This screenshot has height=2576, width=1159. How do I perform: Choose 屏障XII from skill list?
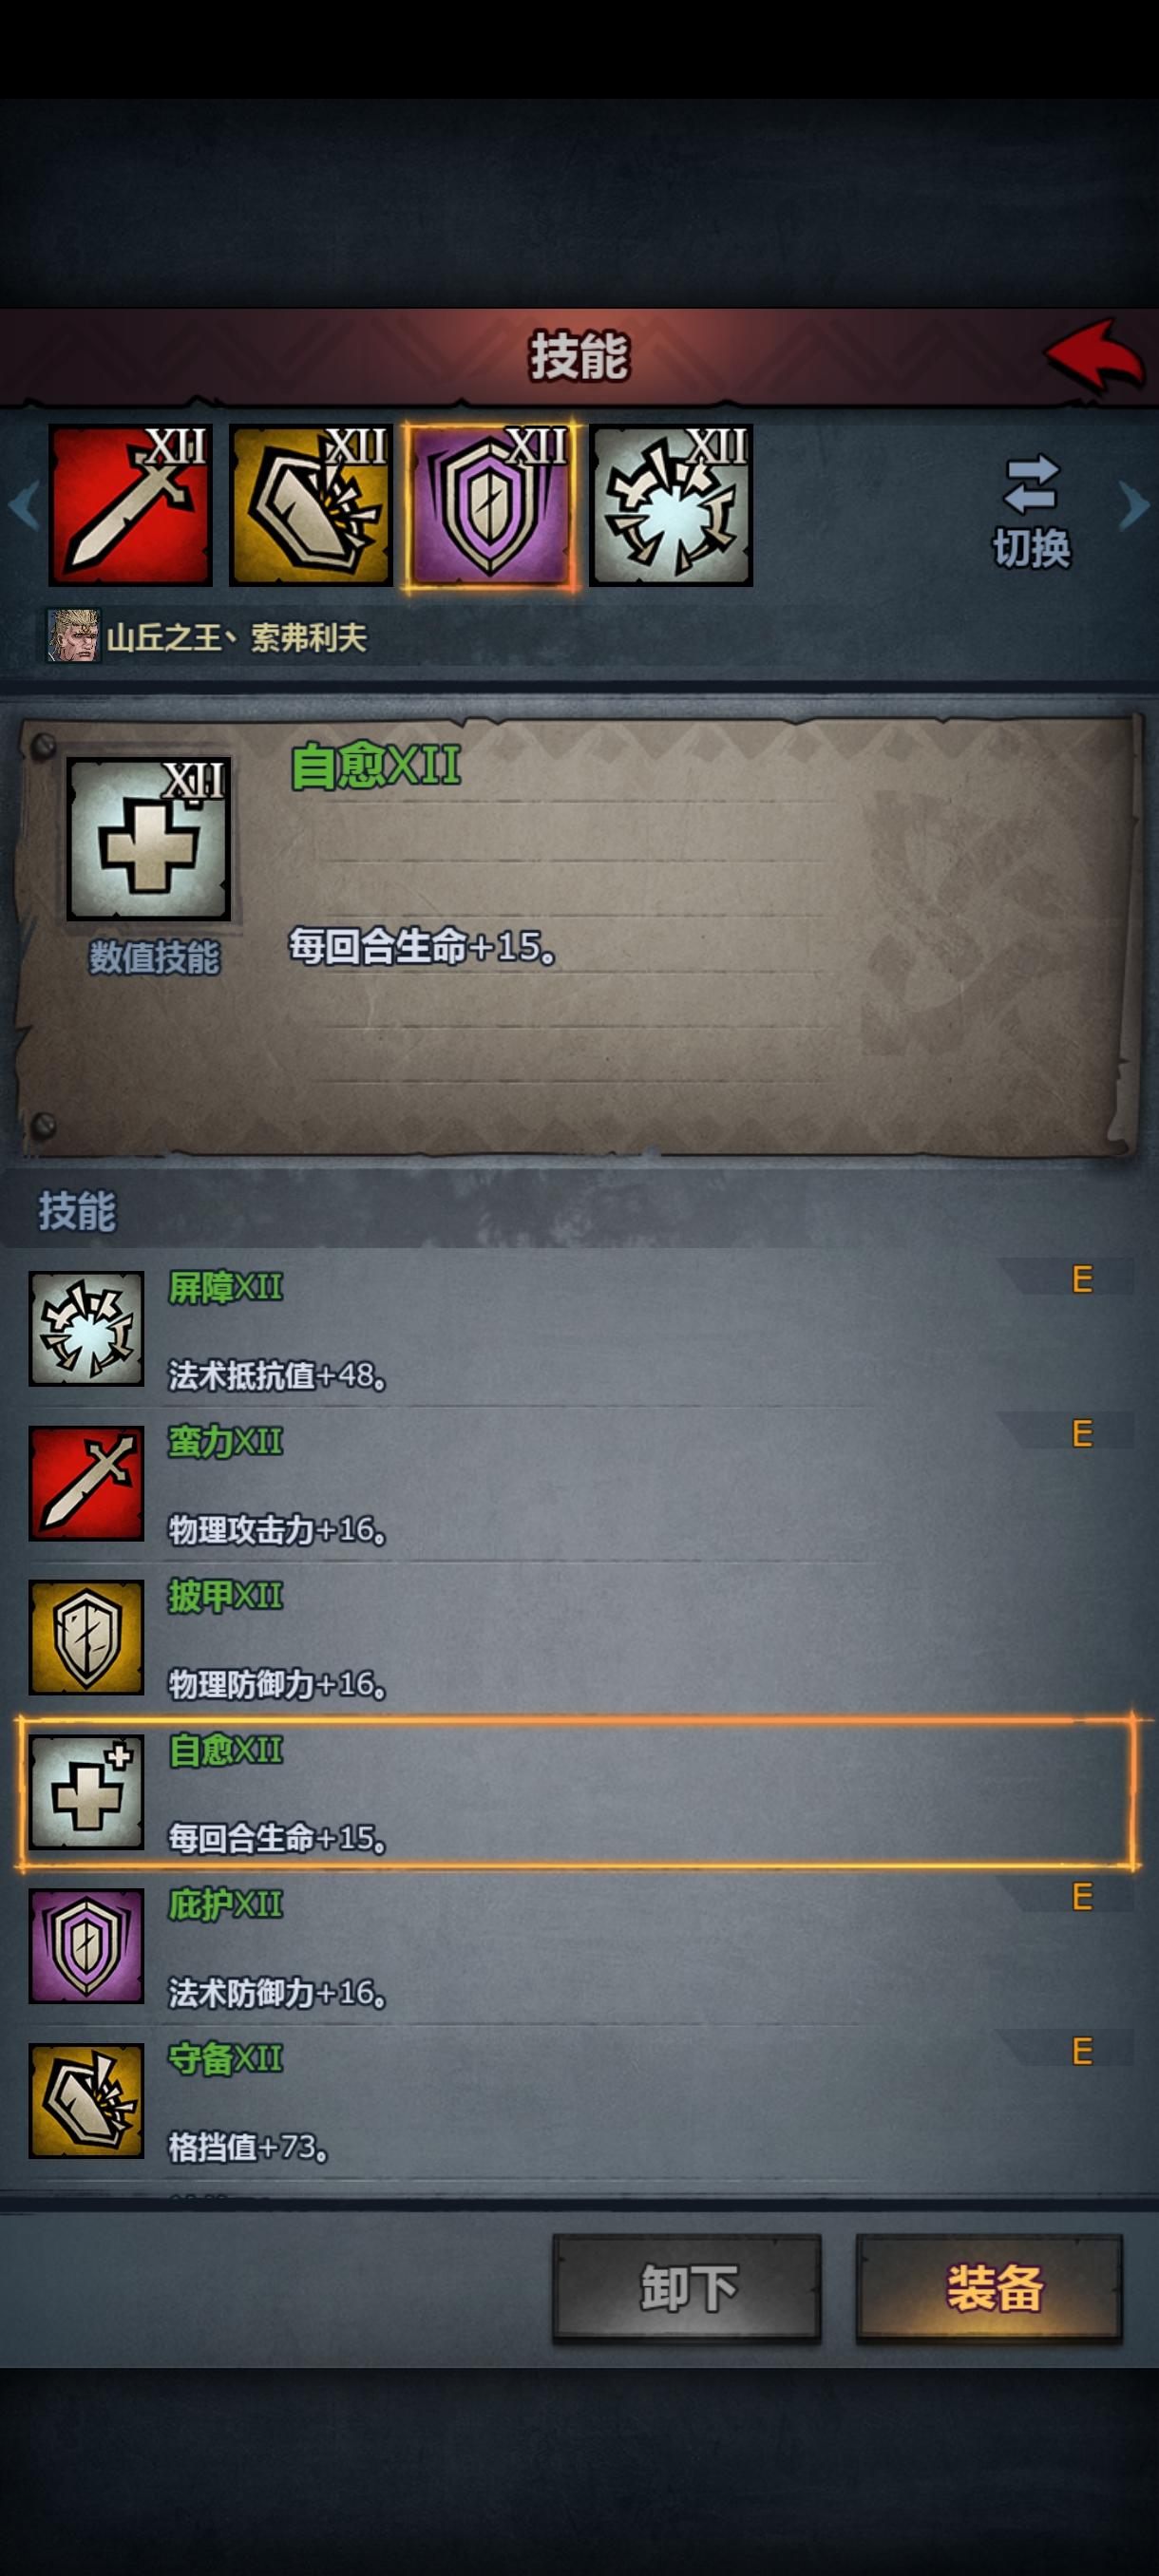(x=580, y=1329)
